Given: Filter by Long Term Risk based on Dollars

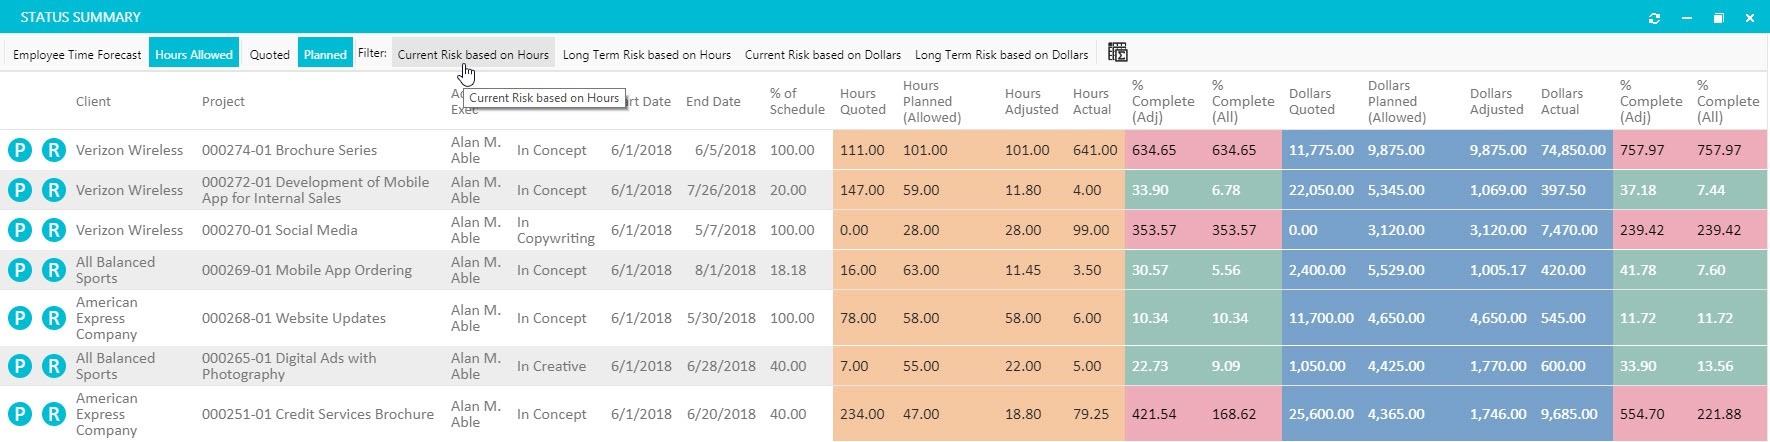Looking at the screenshot, I should 1001,54.
